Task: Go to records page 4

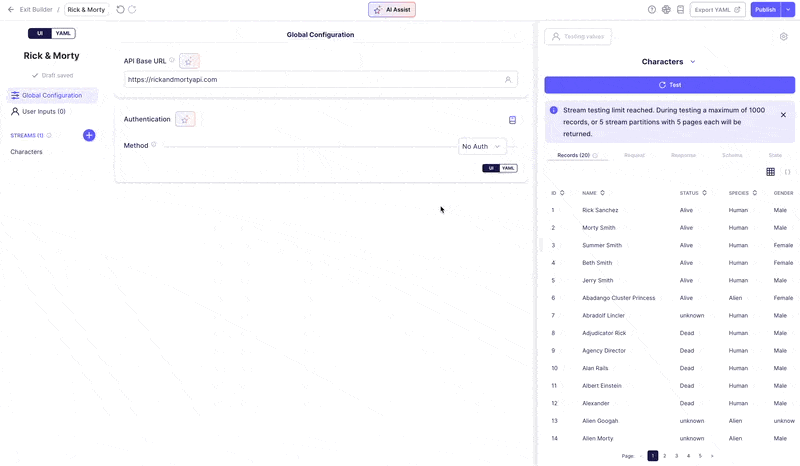Action: coord(688,456)
